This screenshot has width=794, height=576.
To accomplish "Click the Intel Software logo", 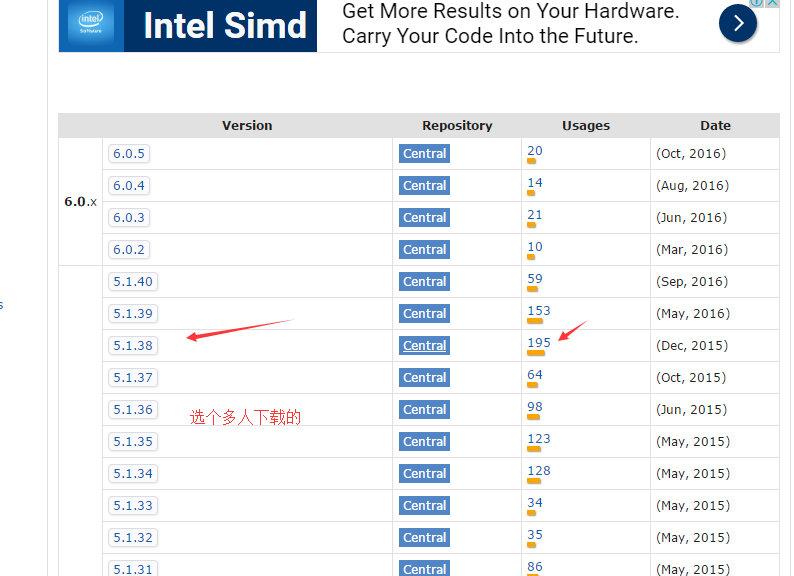I will pyautogui.click(x=91, y=23).
